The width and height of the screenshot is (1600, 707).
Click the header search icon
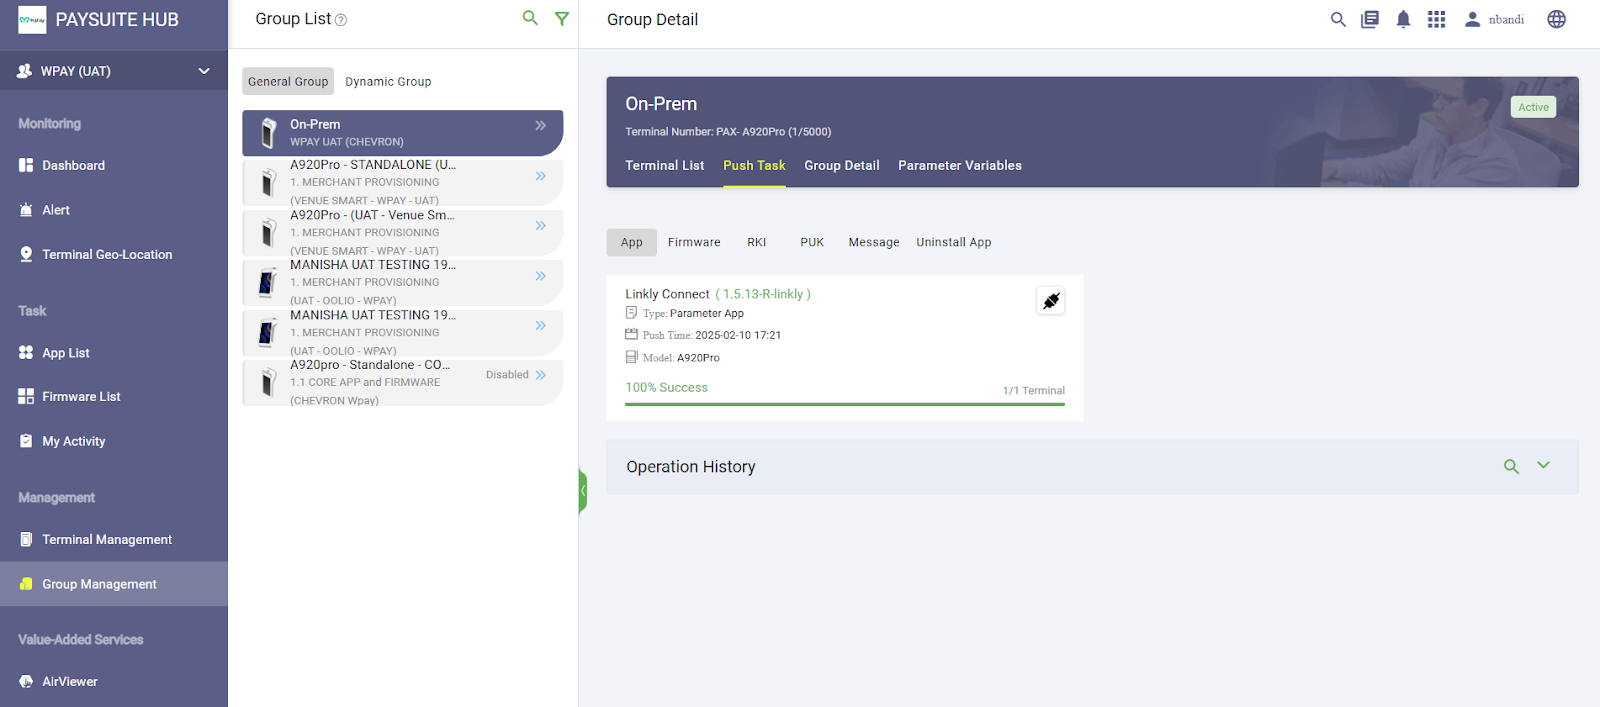[1338, 19]
